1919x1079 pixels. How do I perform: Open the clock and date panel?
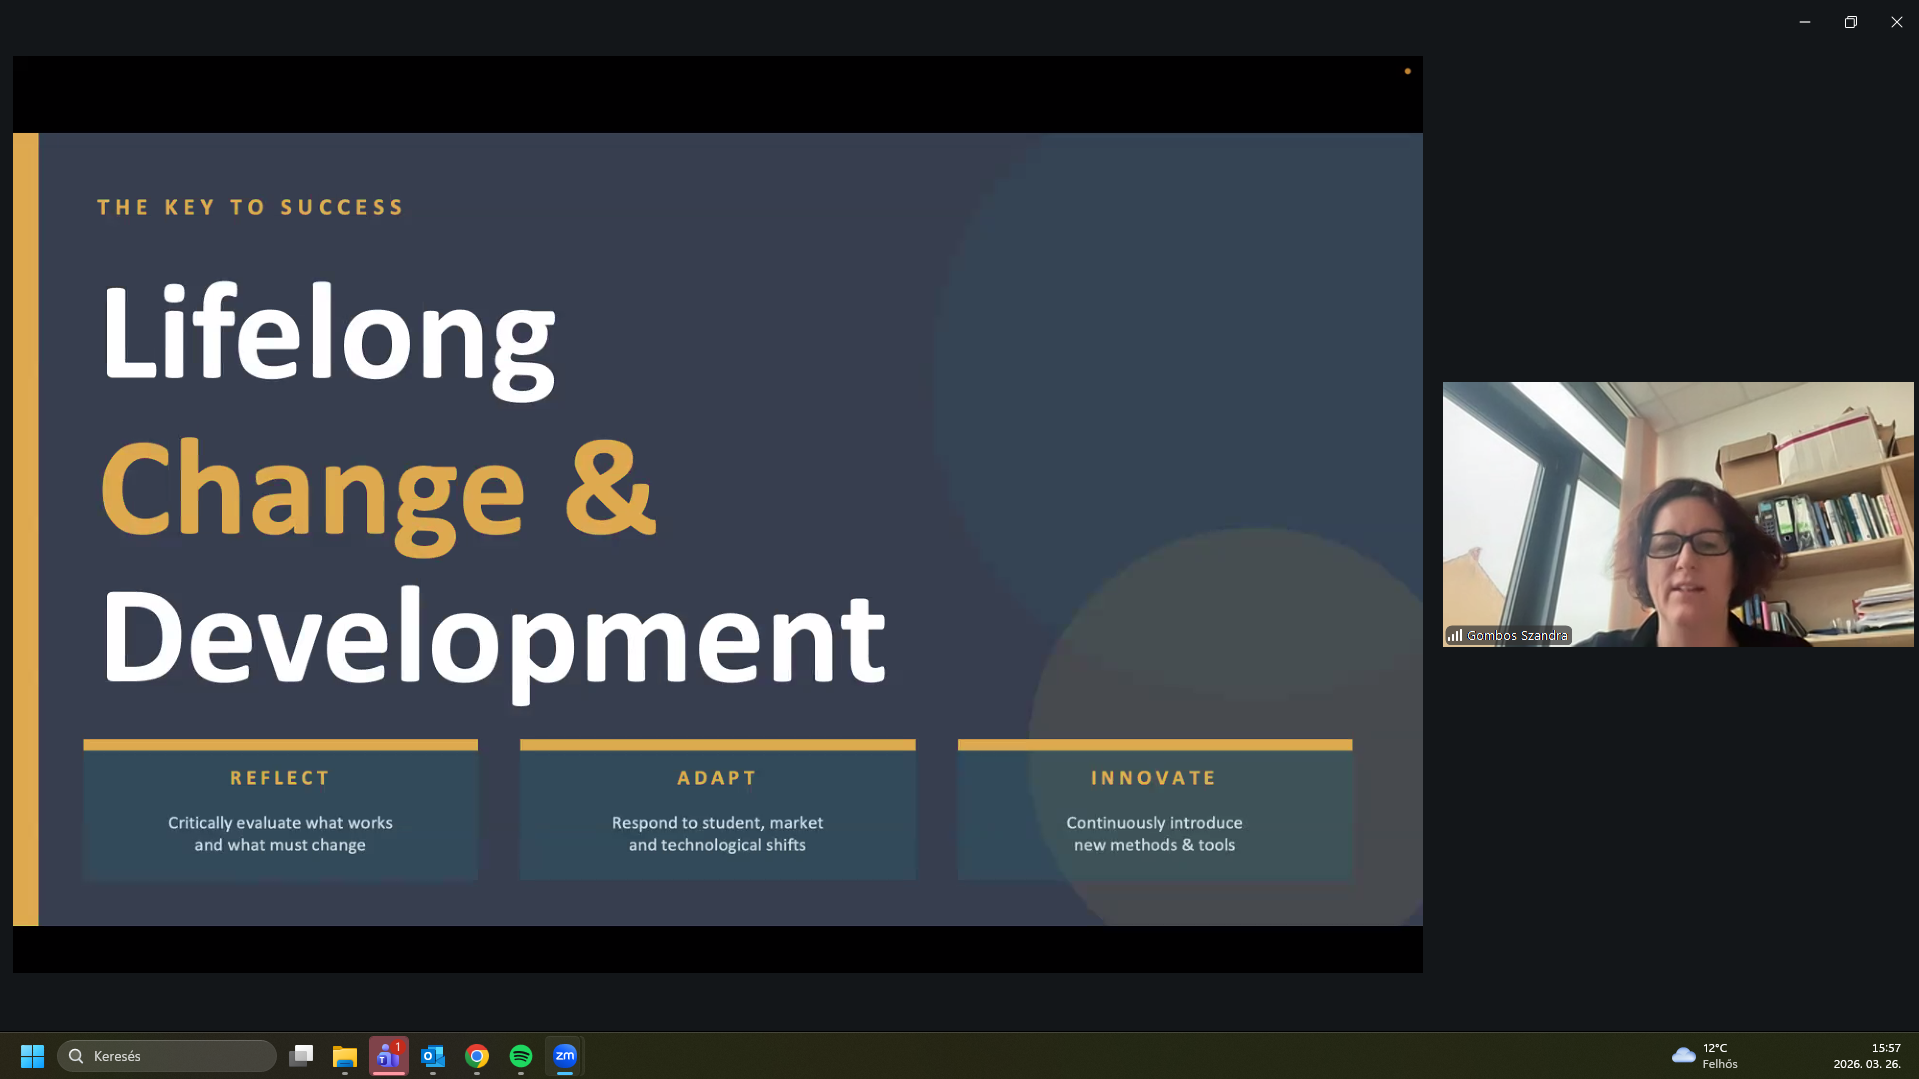pyautogui.click(x=1866, y=1056)
